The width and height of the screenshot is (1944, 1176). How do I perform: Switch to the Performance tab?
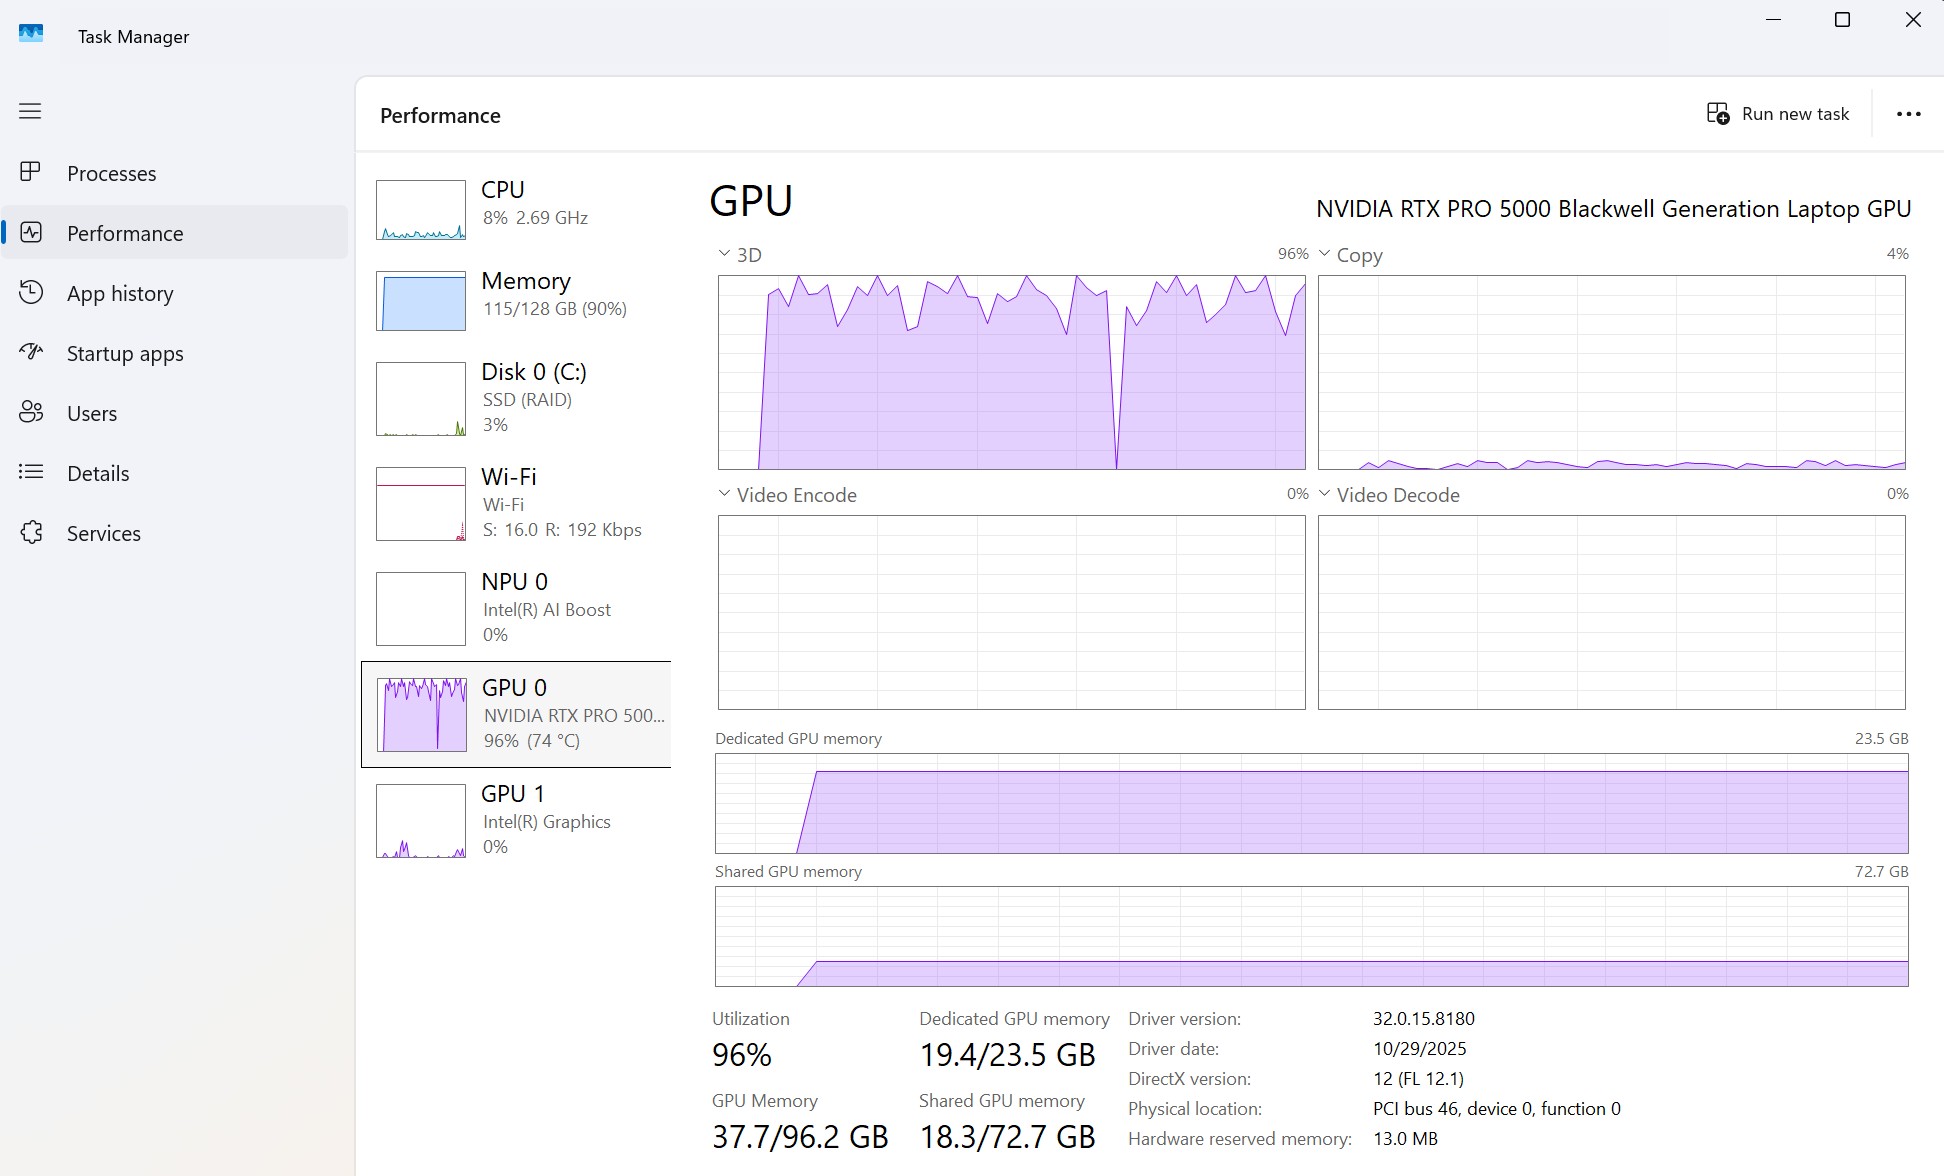125,233
